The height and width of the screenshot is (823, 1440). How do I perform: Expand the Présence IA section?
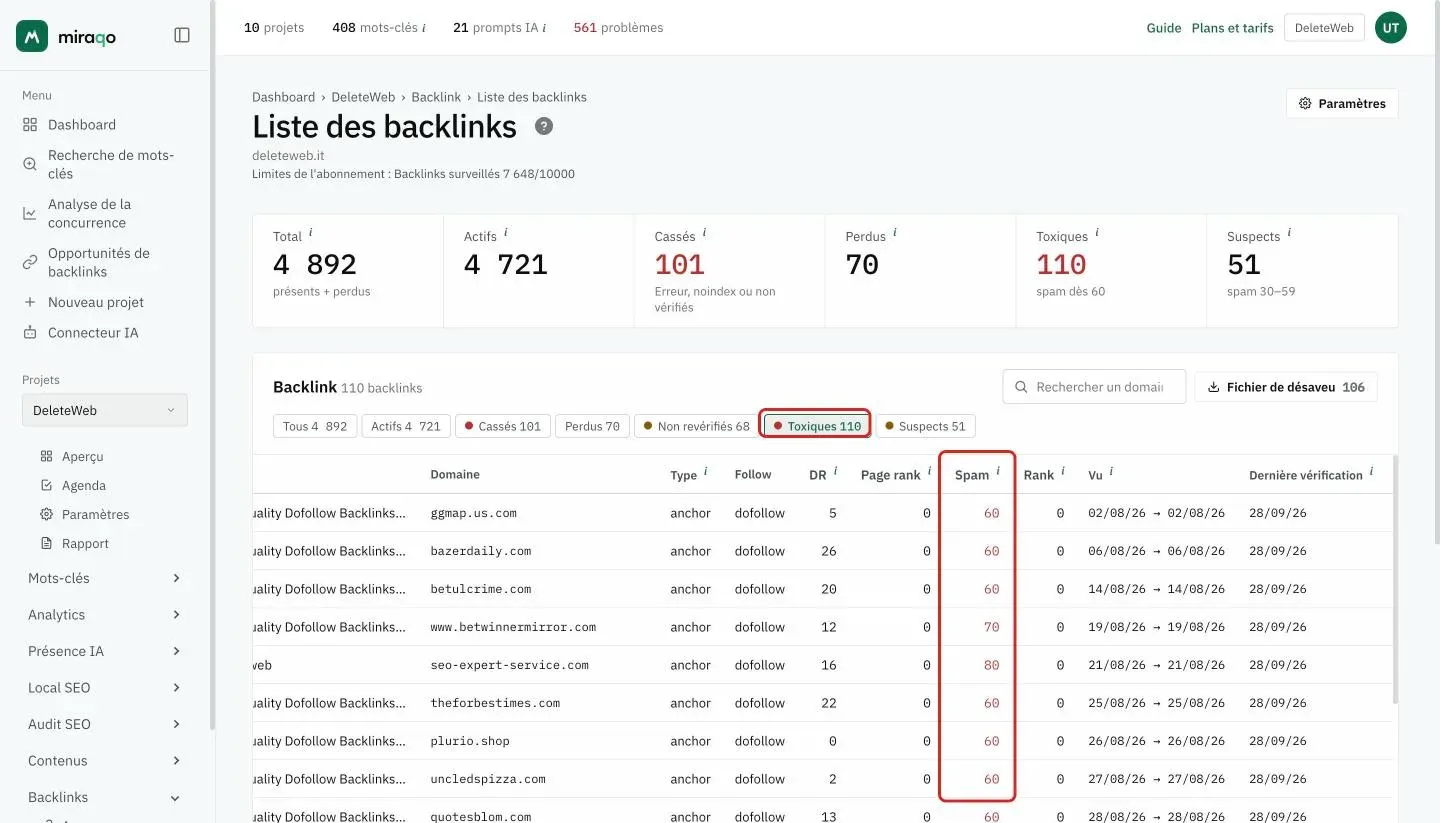pos(104,651)
